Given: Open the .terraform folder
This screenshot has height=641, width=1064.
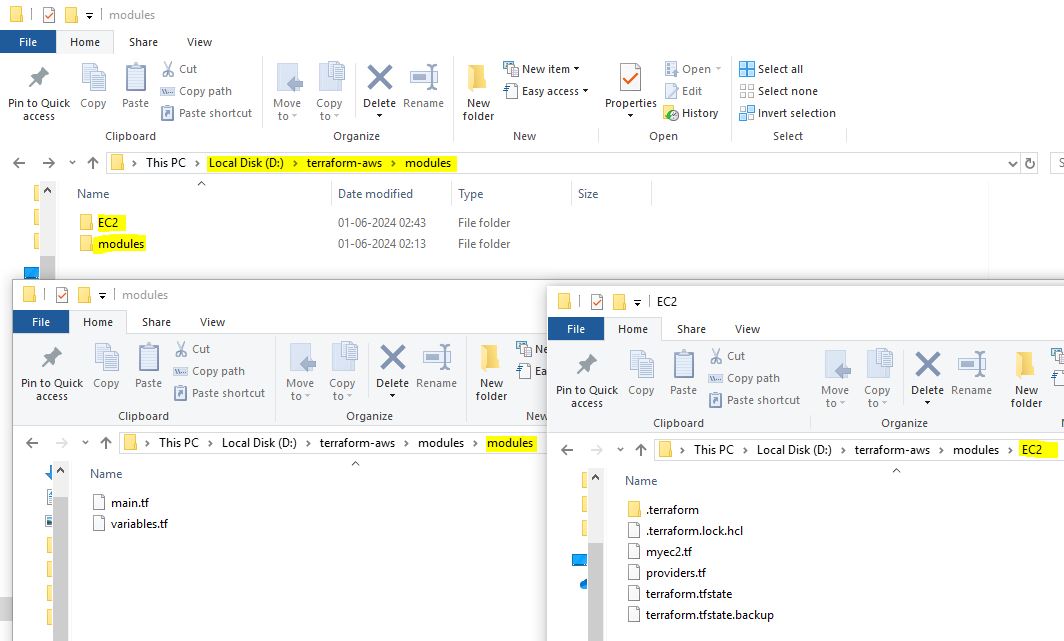Looking at the screenshot, I should (x=671, y=509).
